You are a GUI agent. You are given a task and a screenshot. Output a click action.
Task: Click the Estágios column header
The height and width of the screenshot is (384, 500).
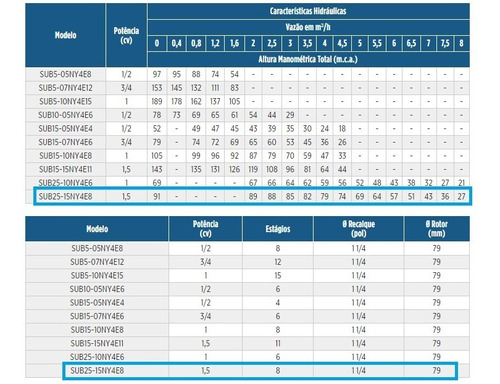tap(278, 229)
